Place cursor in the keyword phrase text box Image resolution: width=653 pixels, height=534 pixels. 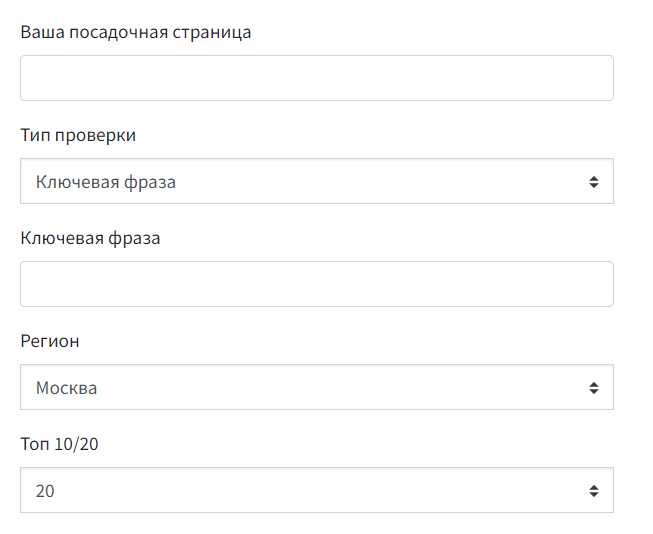click(316, 284)
